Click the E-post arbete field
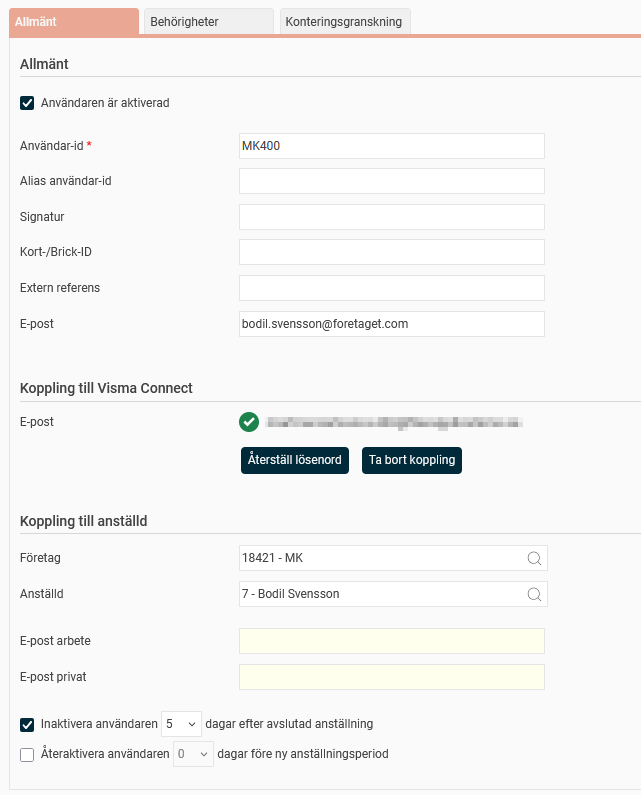This screenshot has width=641, height=795. 391,641
